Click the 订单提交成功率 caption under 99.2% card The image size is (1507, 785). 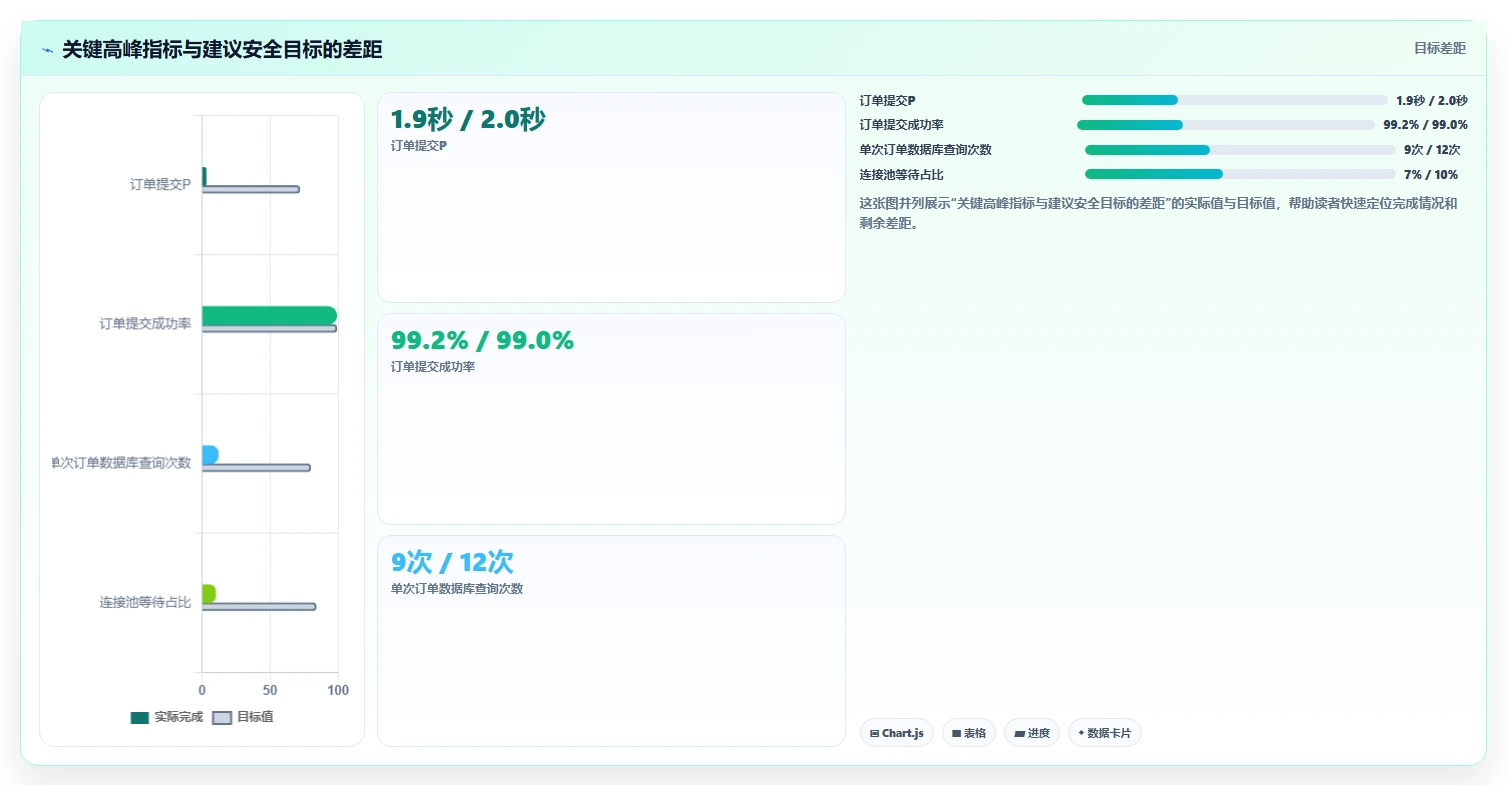pos(433,367)
